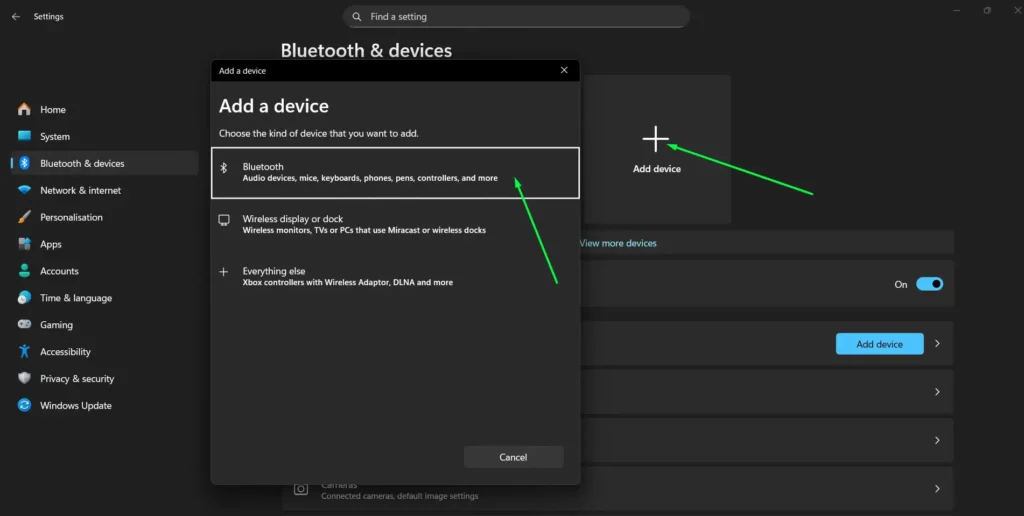
Task: Open Accessibility settings page
Action: coord(104,351)
